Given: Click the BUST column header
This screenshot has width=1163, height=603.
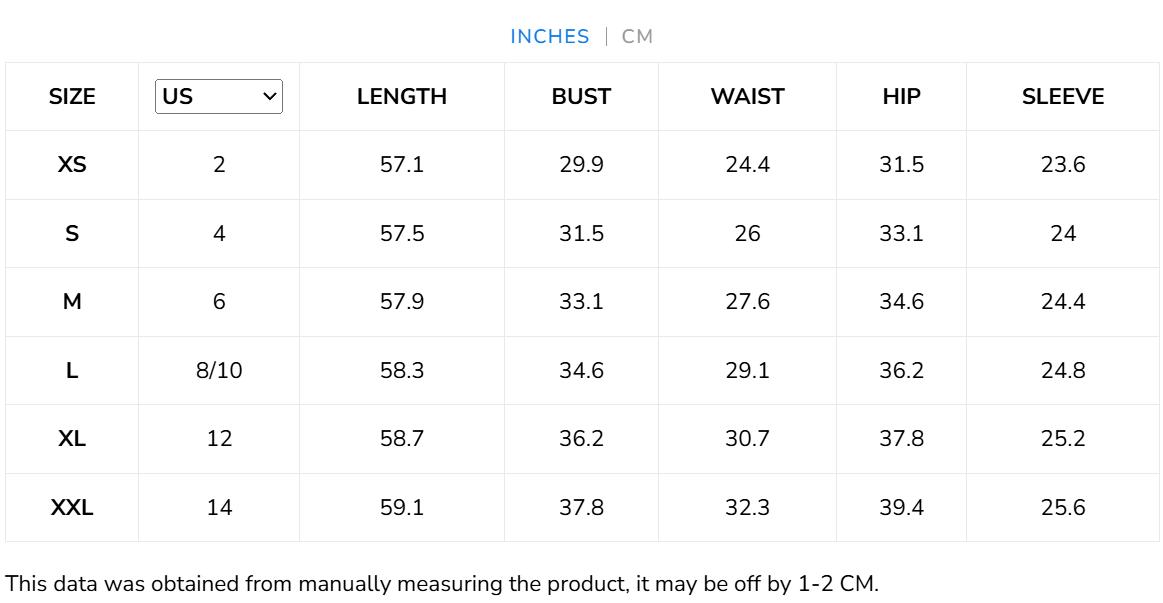Looking at the screenshot, I should (x=581, y=97).
